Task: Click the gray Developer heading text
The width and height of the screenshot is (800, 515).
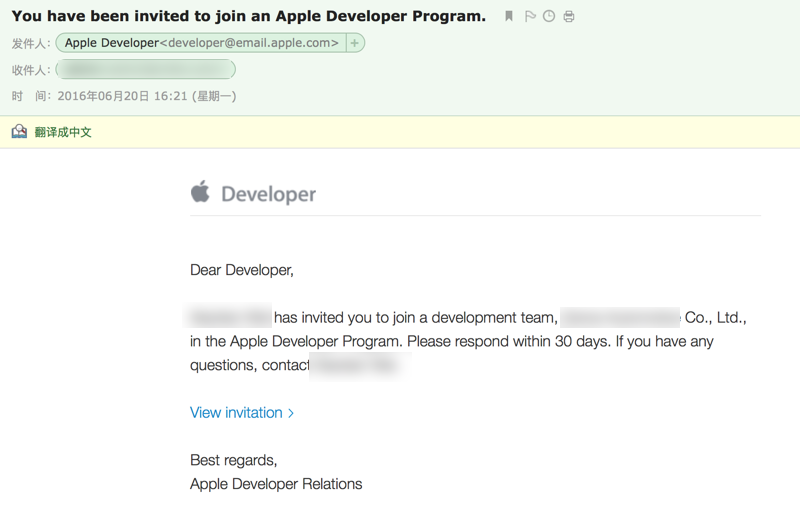Action: 268,194
